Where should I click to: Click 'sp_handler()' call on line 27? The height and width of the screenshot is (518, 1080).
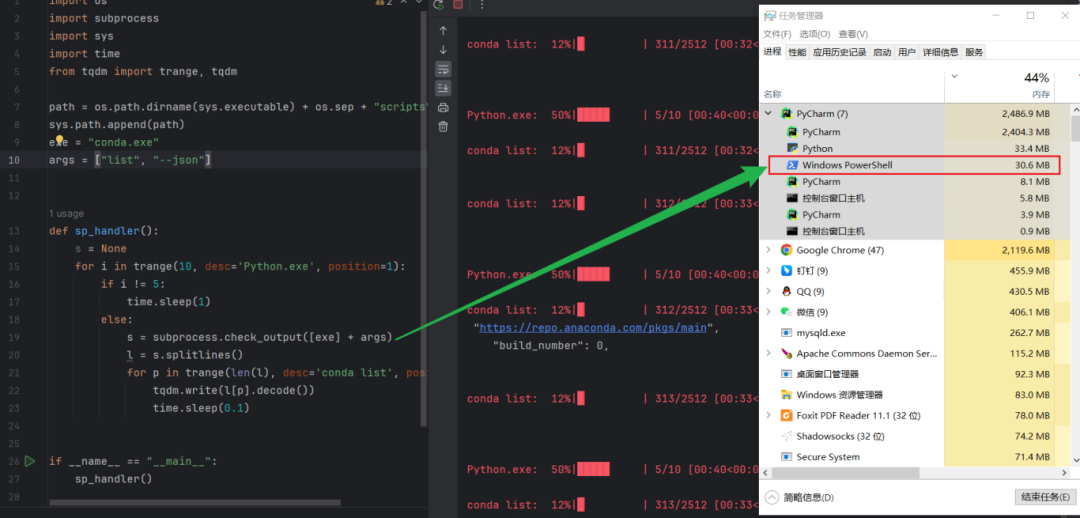114,479
